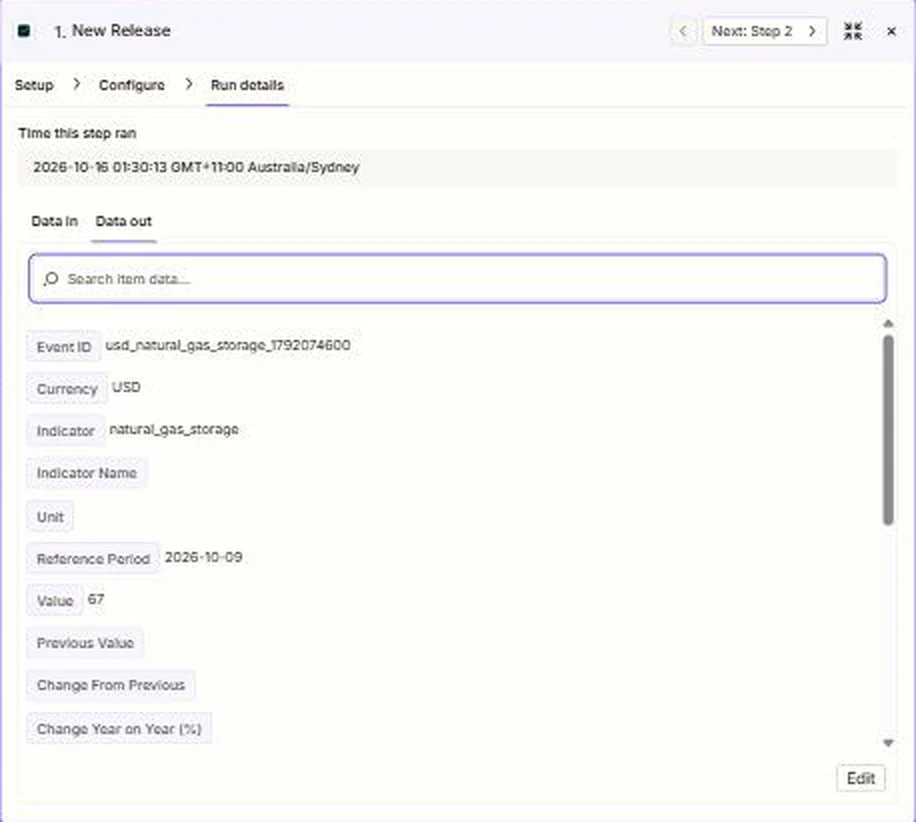Select the Value label chip
The height and width of the screenshot is (822, 916).
55,601
